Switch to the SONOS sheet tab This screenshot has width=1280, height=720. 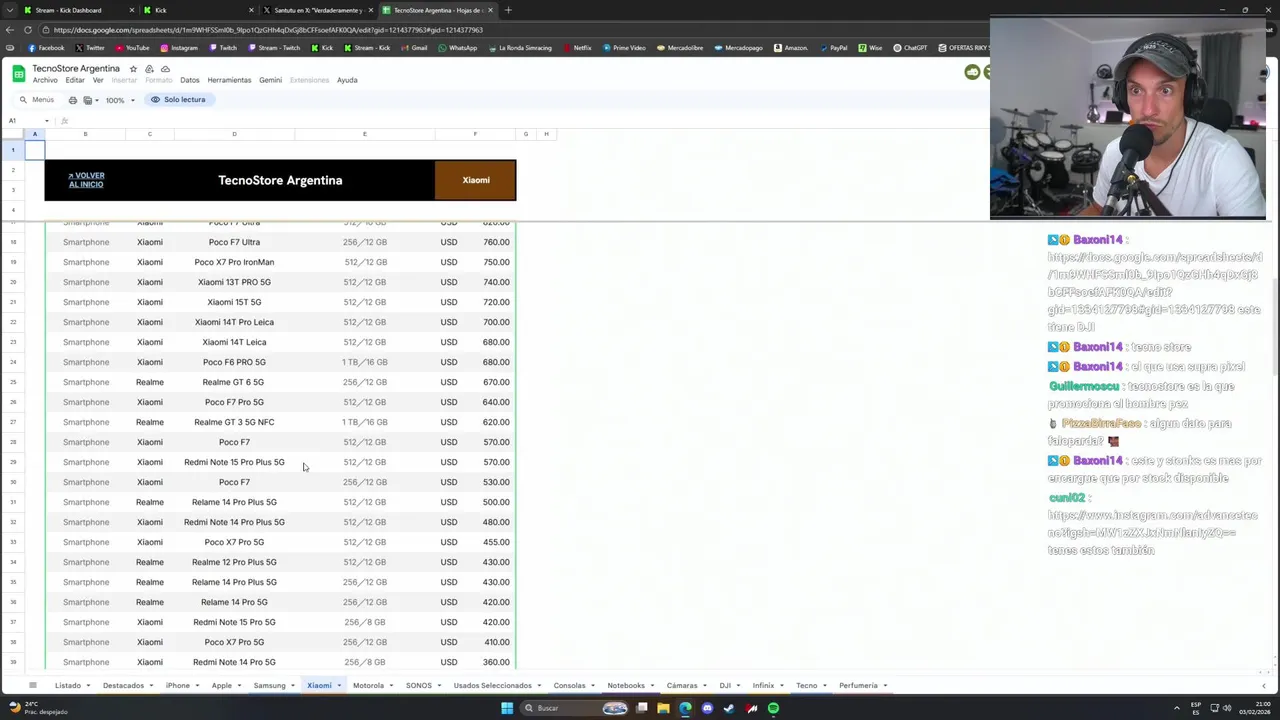tap(418, 686)
